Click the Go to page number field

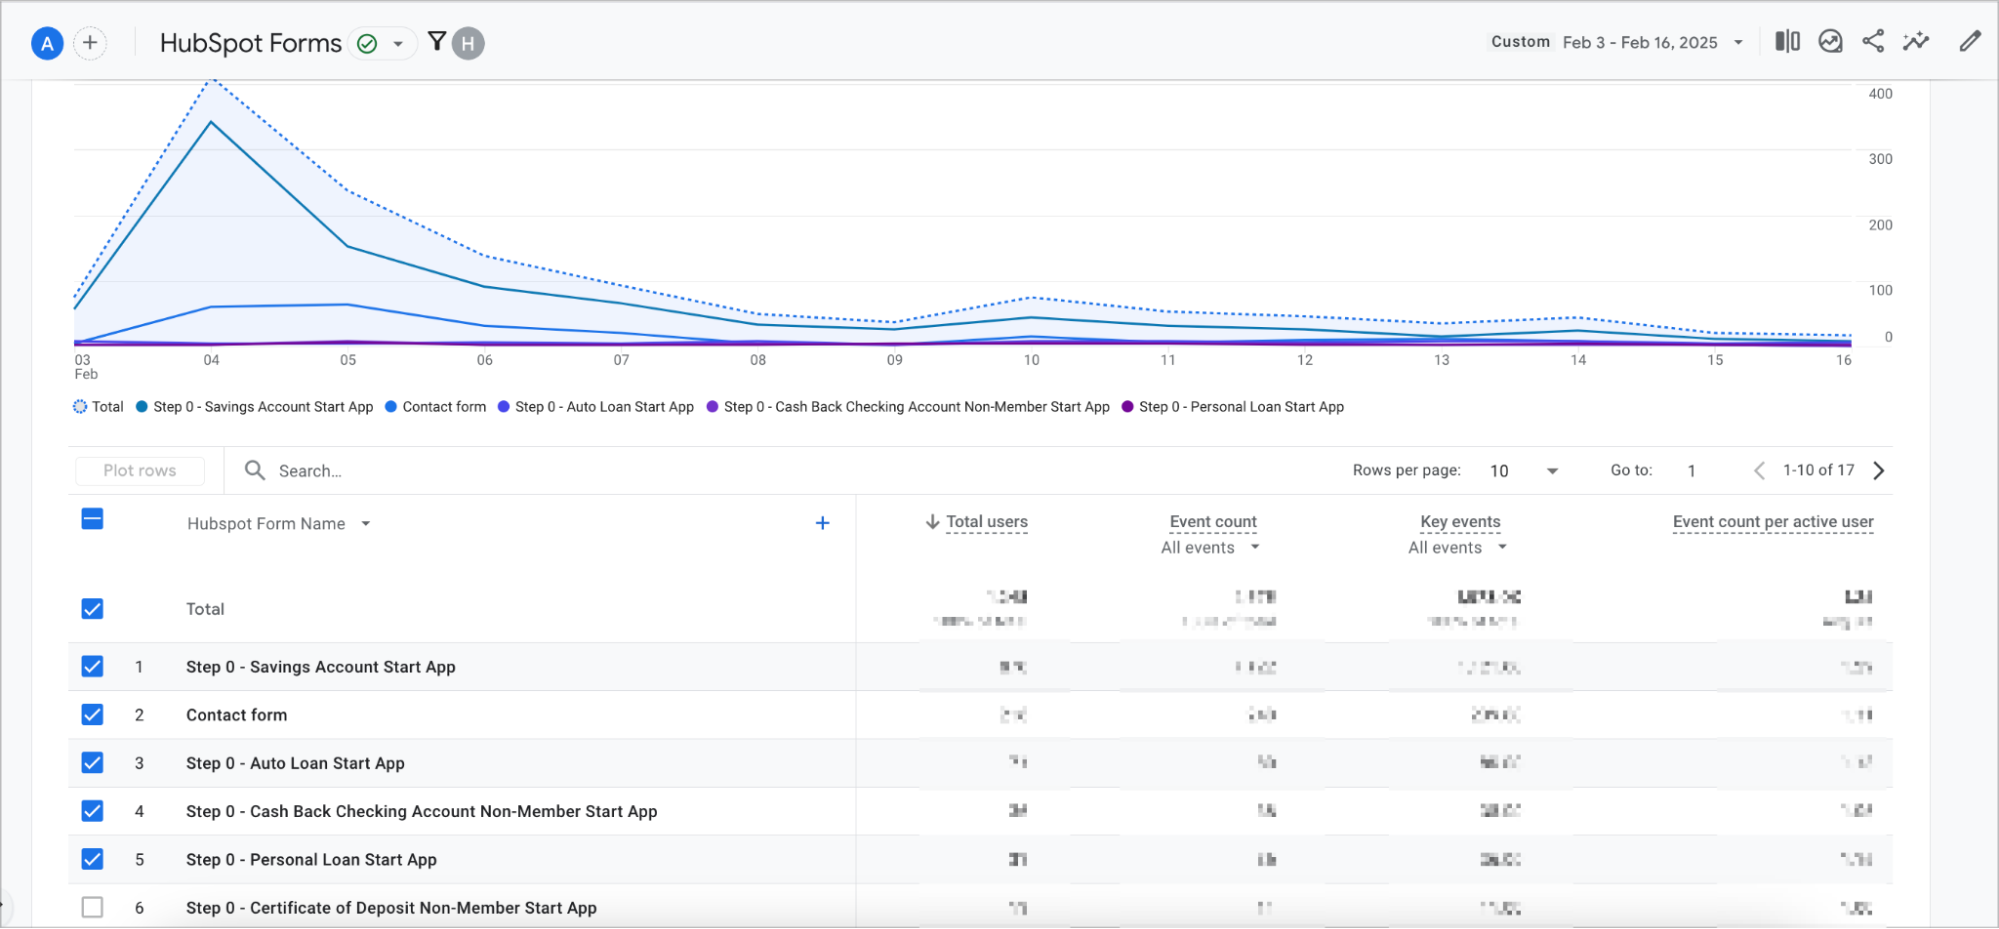click(1692, 471)
